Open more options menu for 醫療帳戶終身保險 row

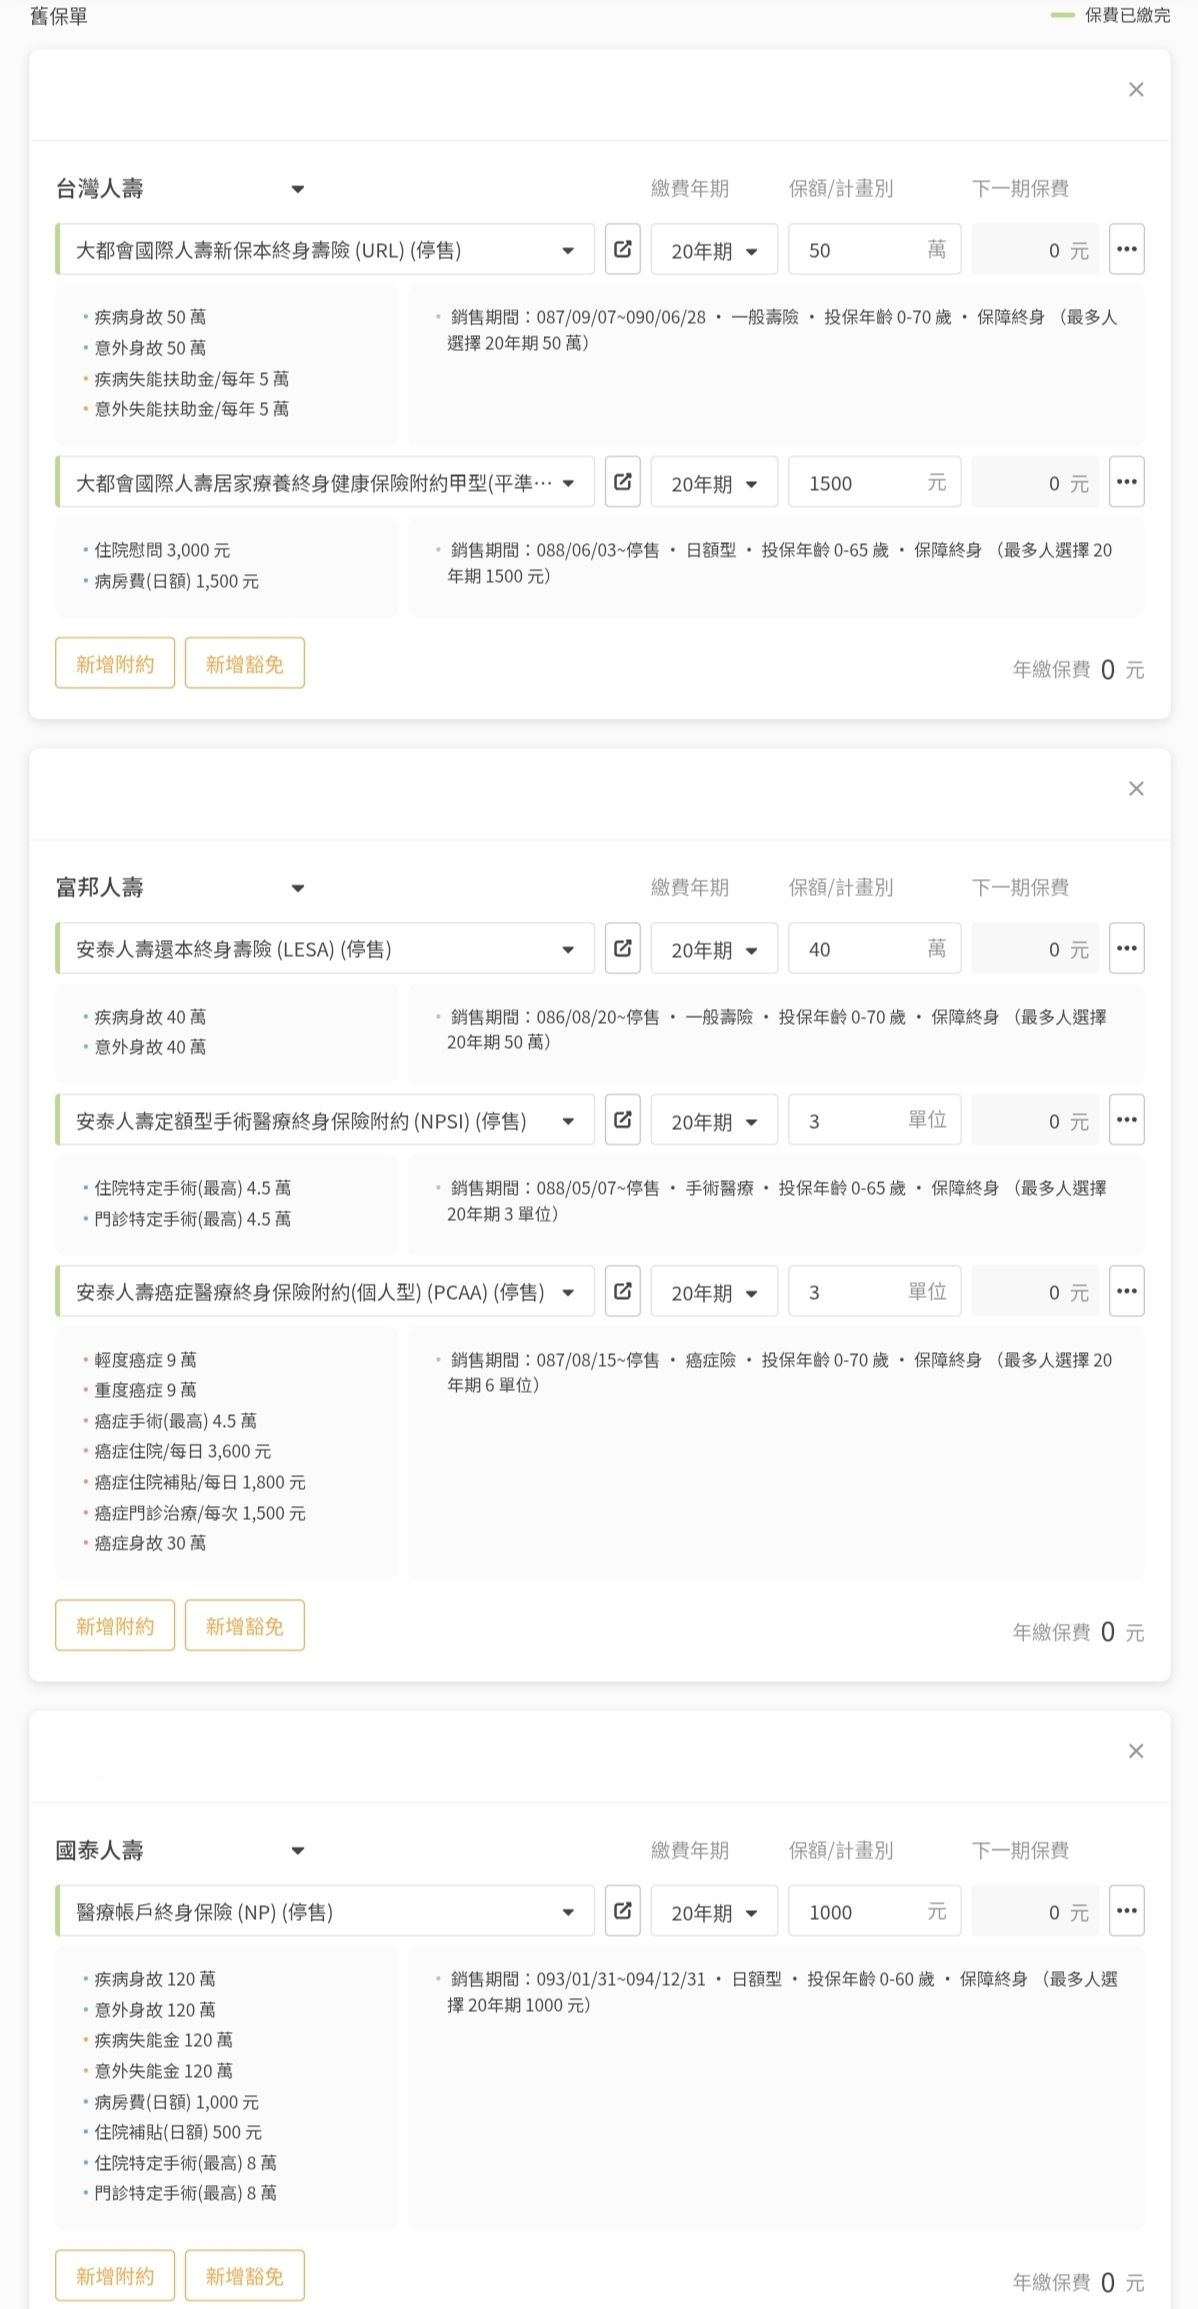coord(1126,1911)
